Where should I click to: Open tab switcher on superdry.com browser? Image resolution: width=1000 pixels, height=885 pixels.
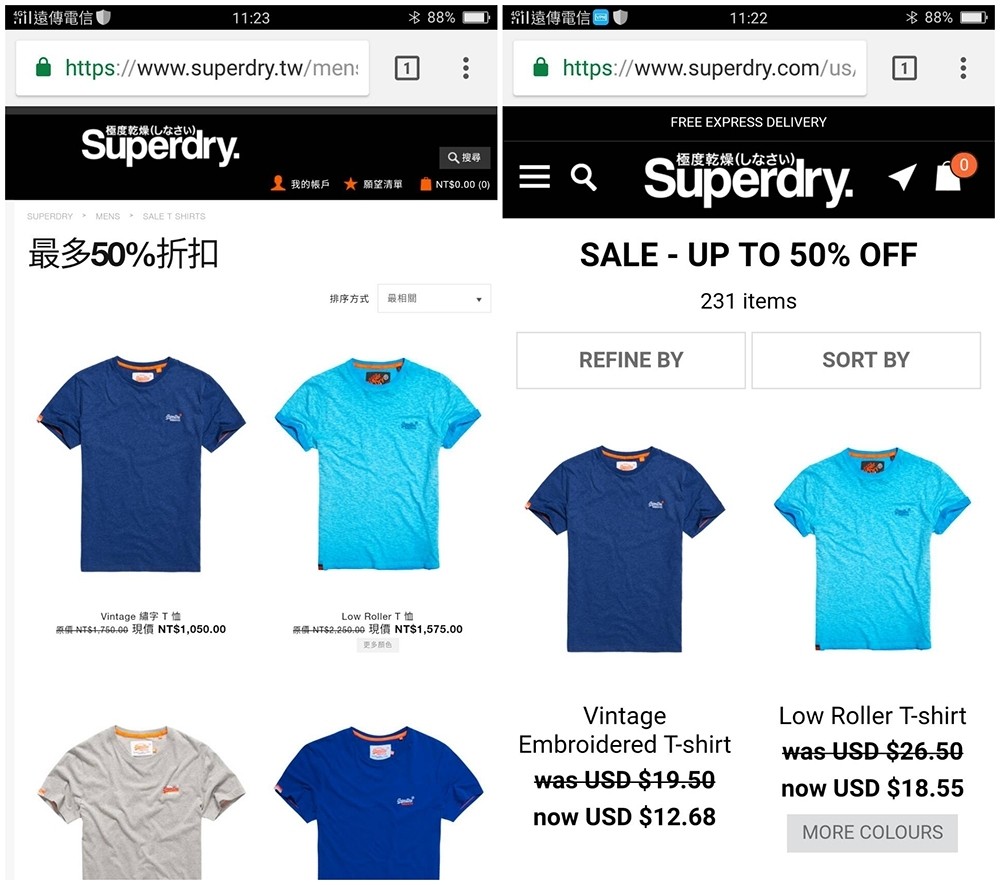(x=904, y=68)
